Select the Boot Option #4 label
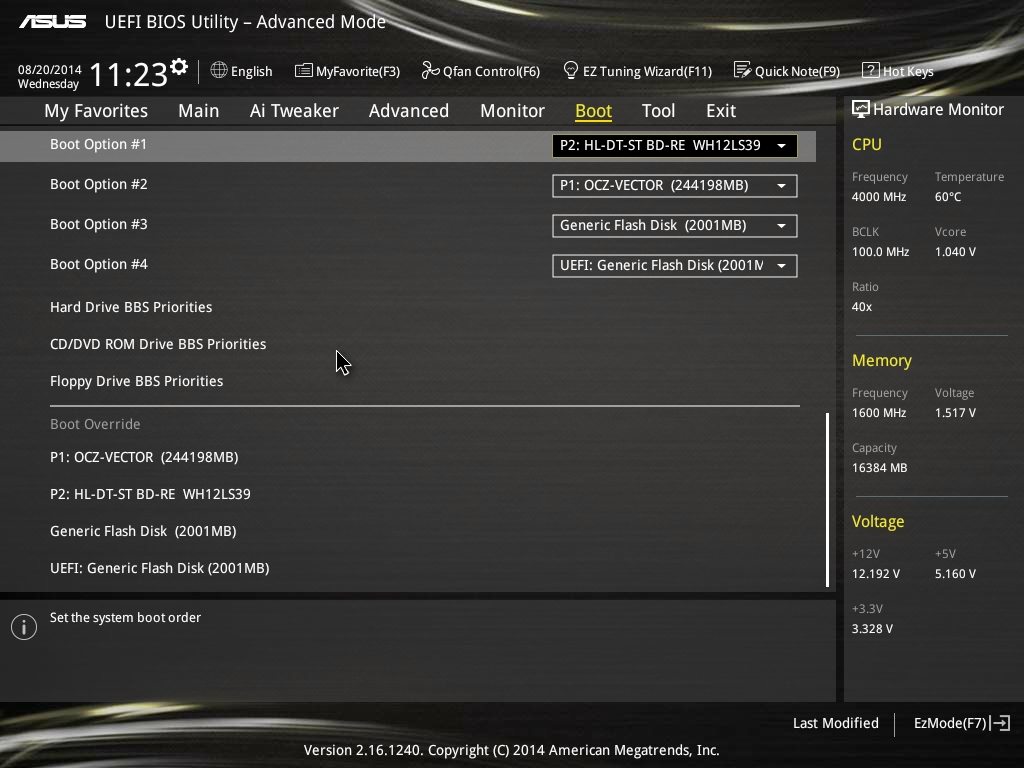Image resolution: width=1024 pixels, height=768 pixels. pyautogui.click(x=99, y=264)
